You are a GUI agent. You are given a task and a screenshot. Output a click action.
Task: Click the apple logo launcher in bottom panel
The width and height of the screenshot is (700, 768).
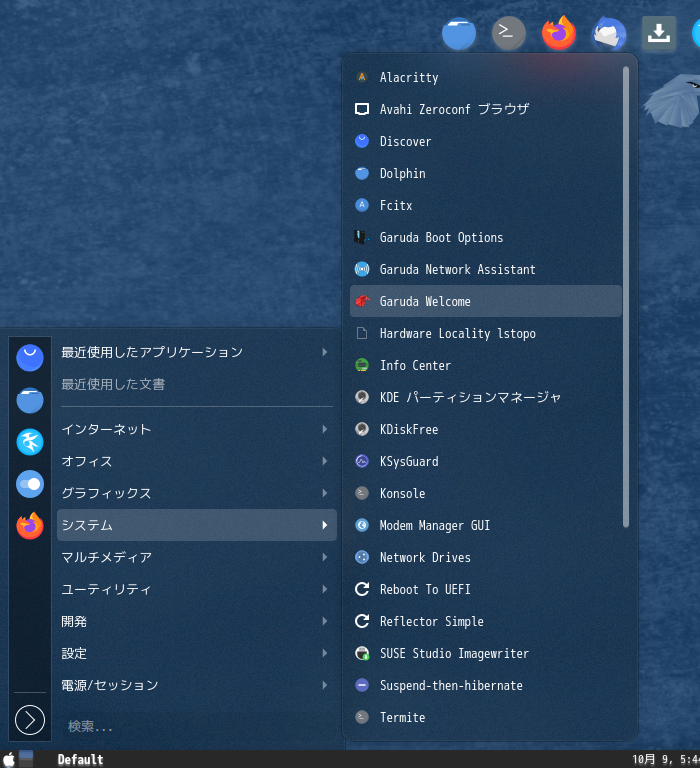click(x=9, y=760)
